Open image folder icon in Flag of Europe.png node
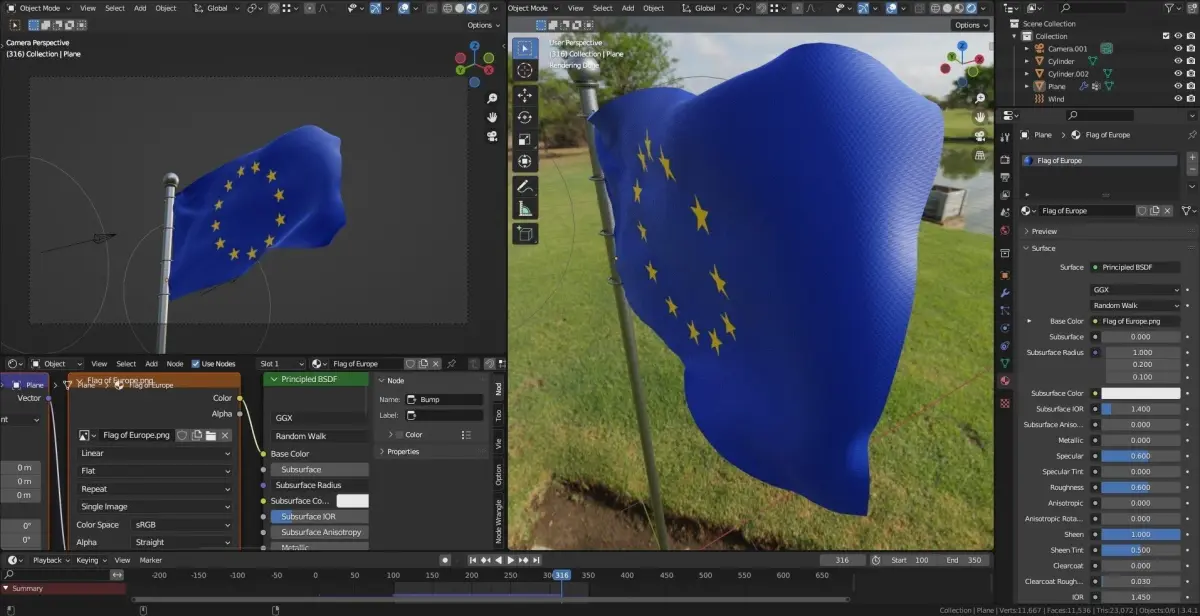Screen dimensions: 1200x616 point(211,435)
